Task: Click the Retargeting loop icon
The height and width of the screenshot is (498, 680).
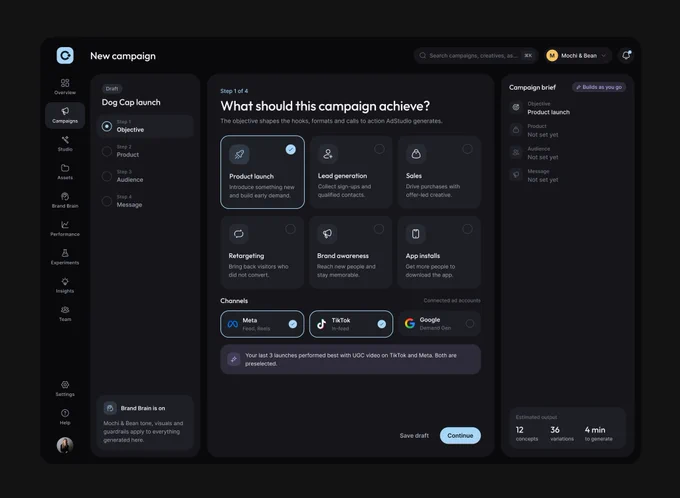Action: (x=239, y=234)
